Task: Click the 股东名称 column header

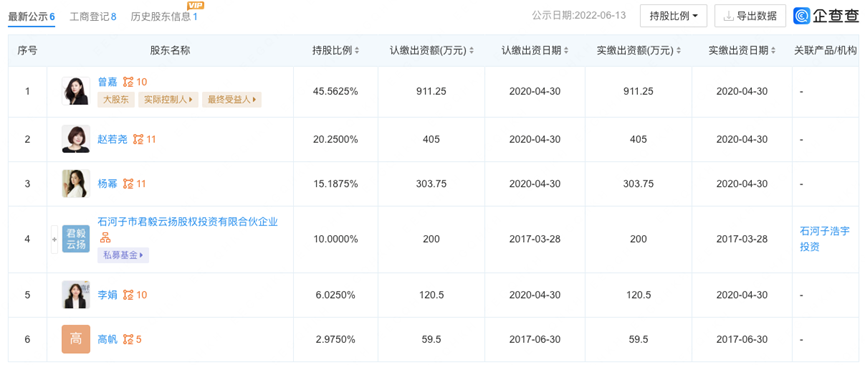Action: pos(170,51)
